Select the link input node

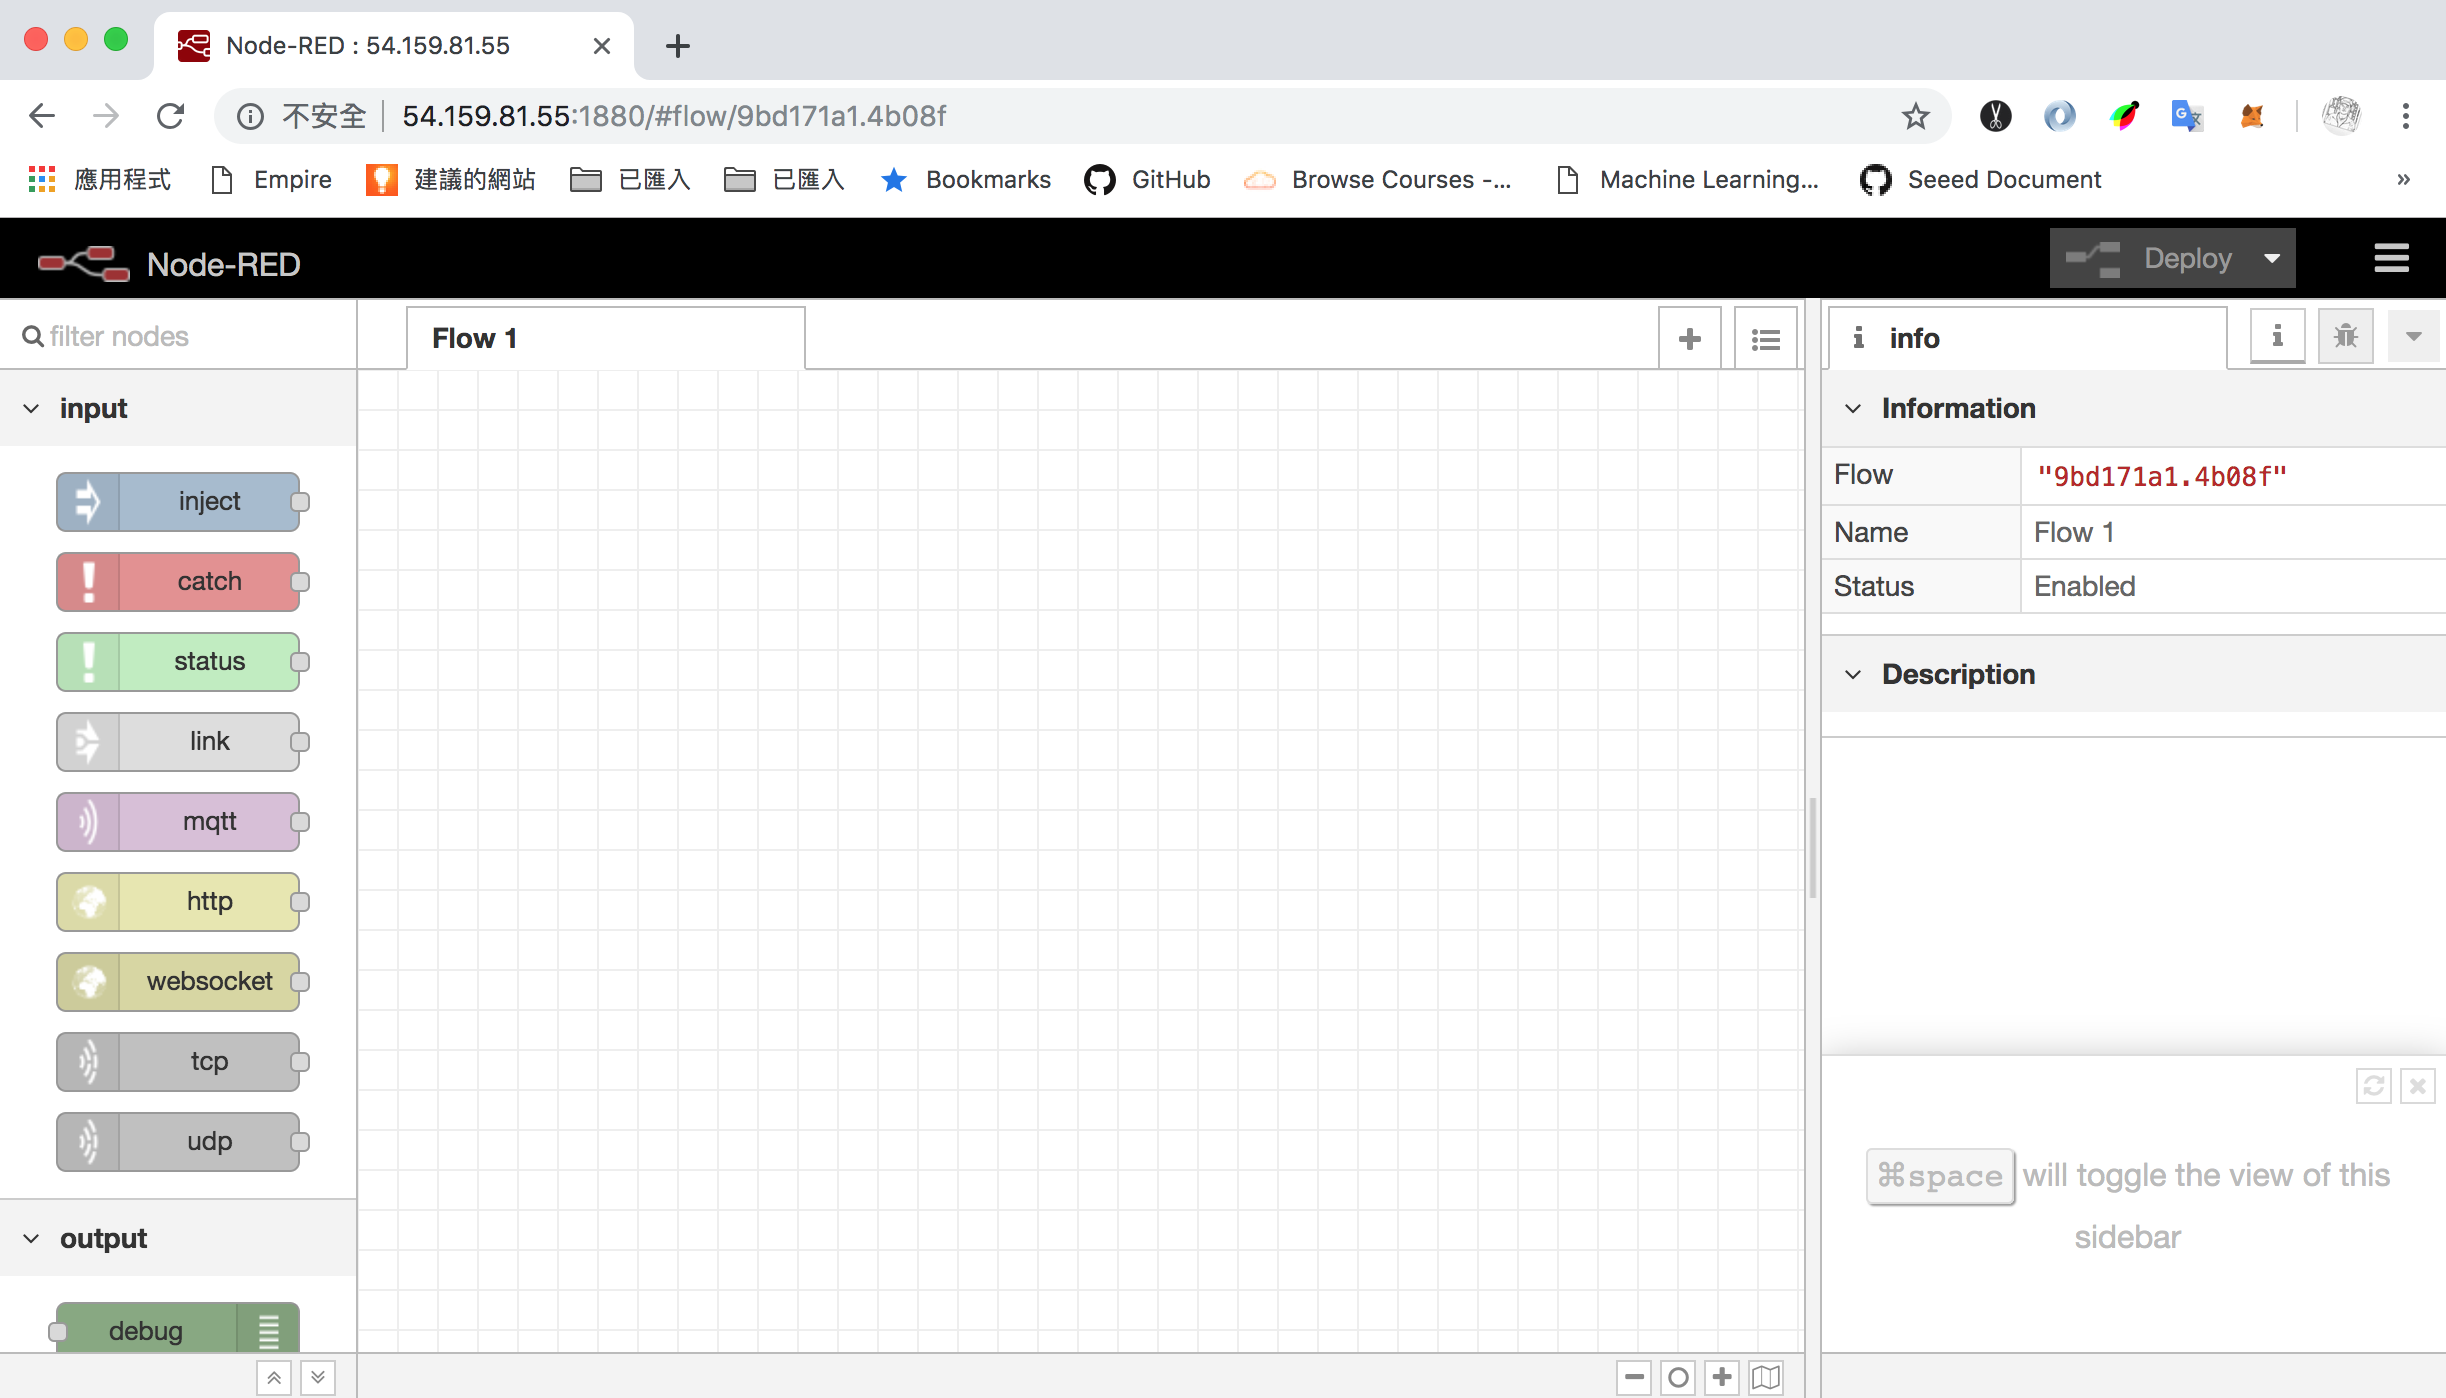(178, 741)
